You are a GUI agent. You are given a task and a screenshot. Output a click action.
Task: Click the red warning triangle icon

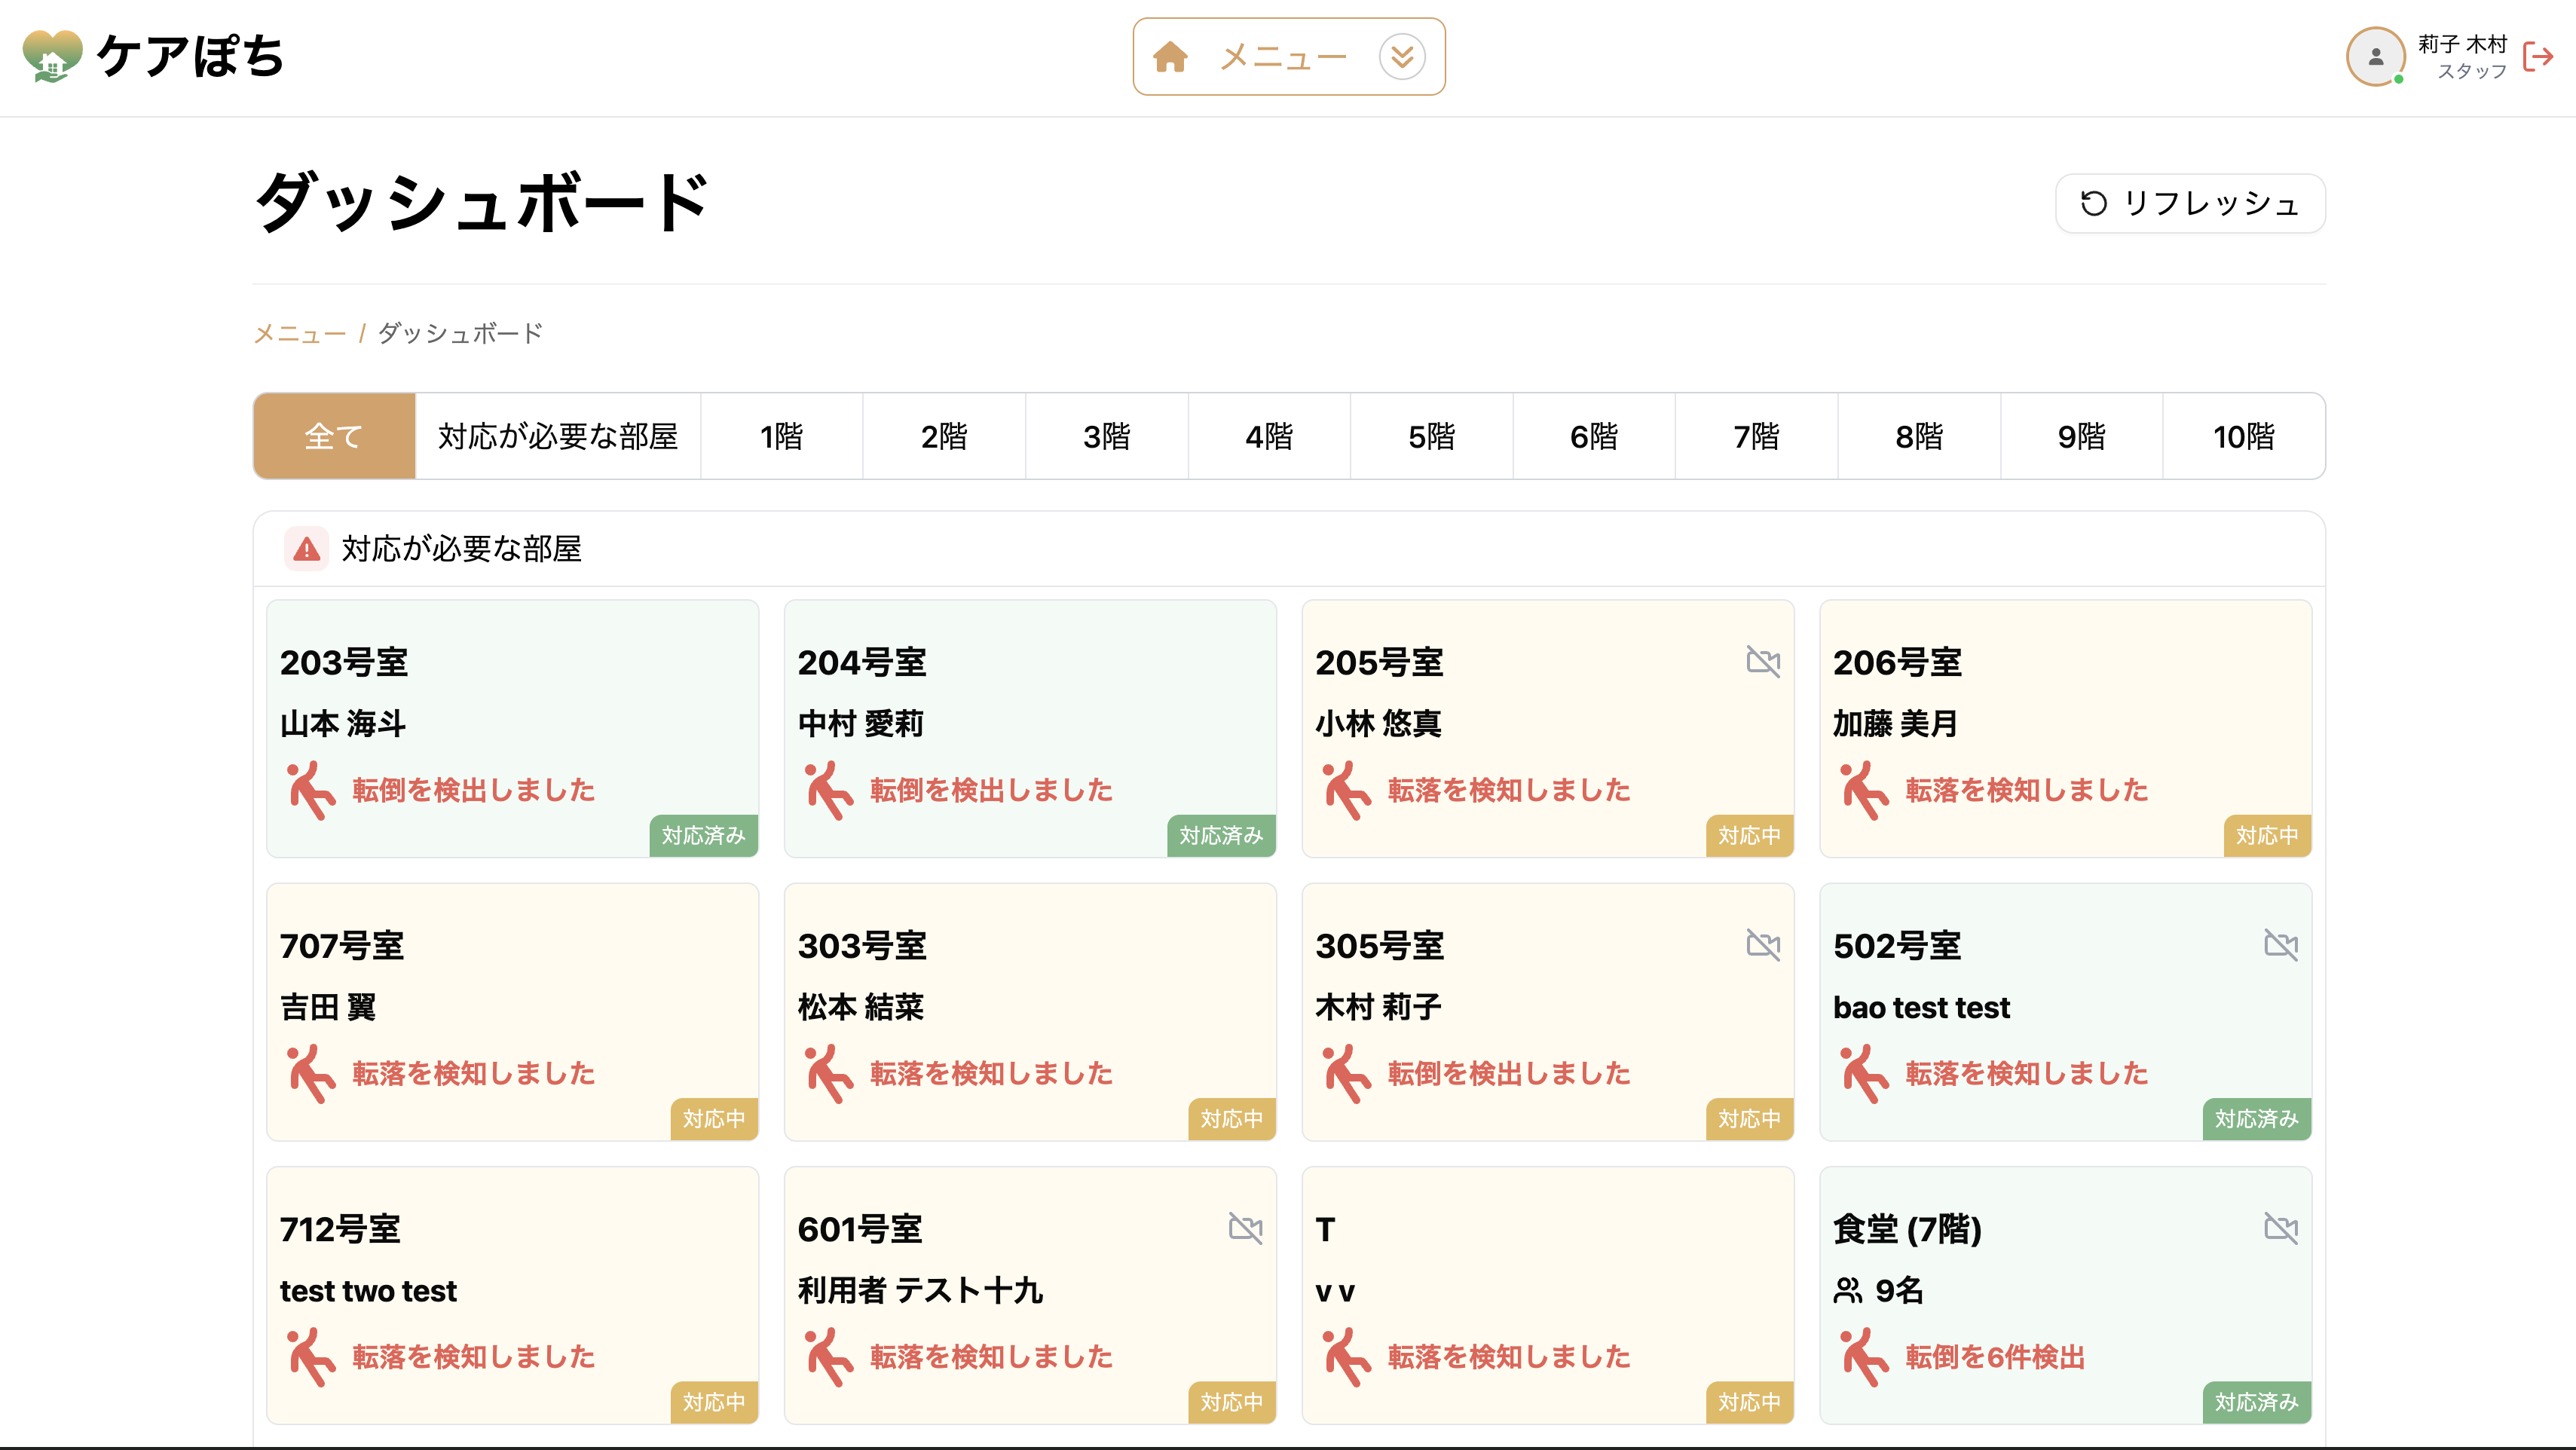306,548
